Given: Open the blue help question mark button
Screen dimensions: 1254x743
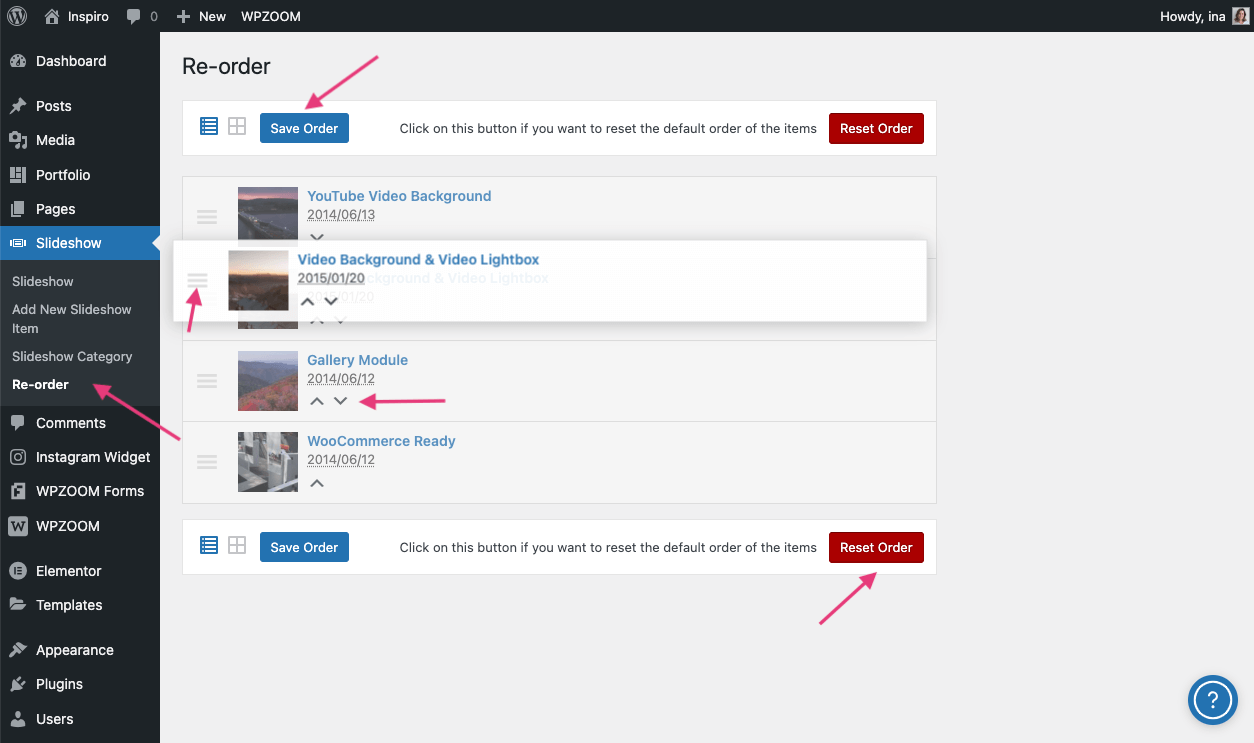Looking at the screenshot, I should coord(1212,699).
